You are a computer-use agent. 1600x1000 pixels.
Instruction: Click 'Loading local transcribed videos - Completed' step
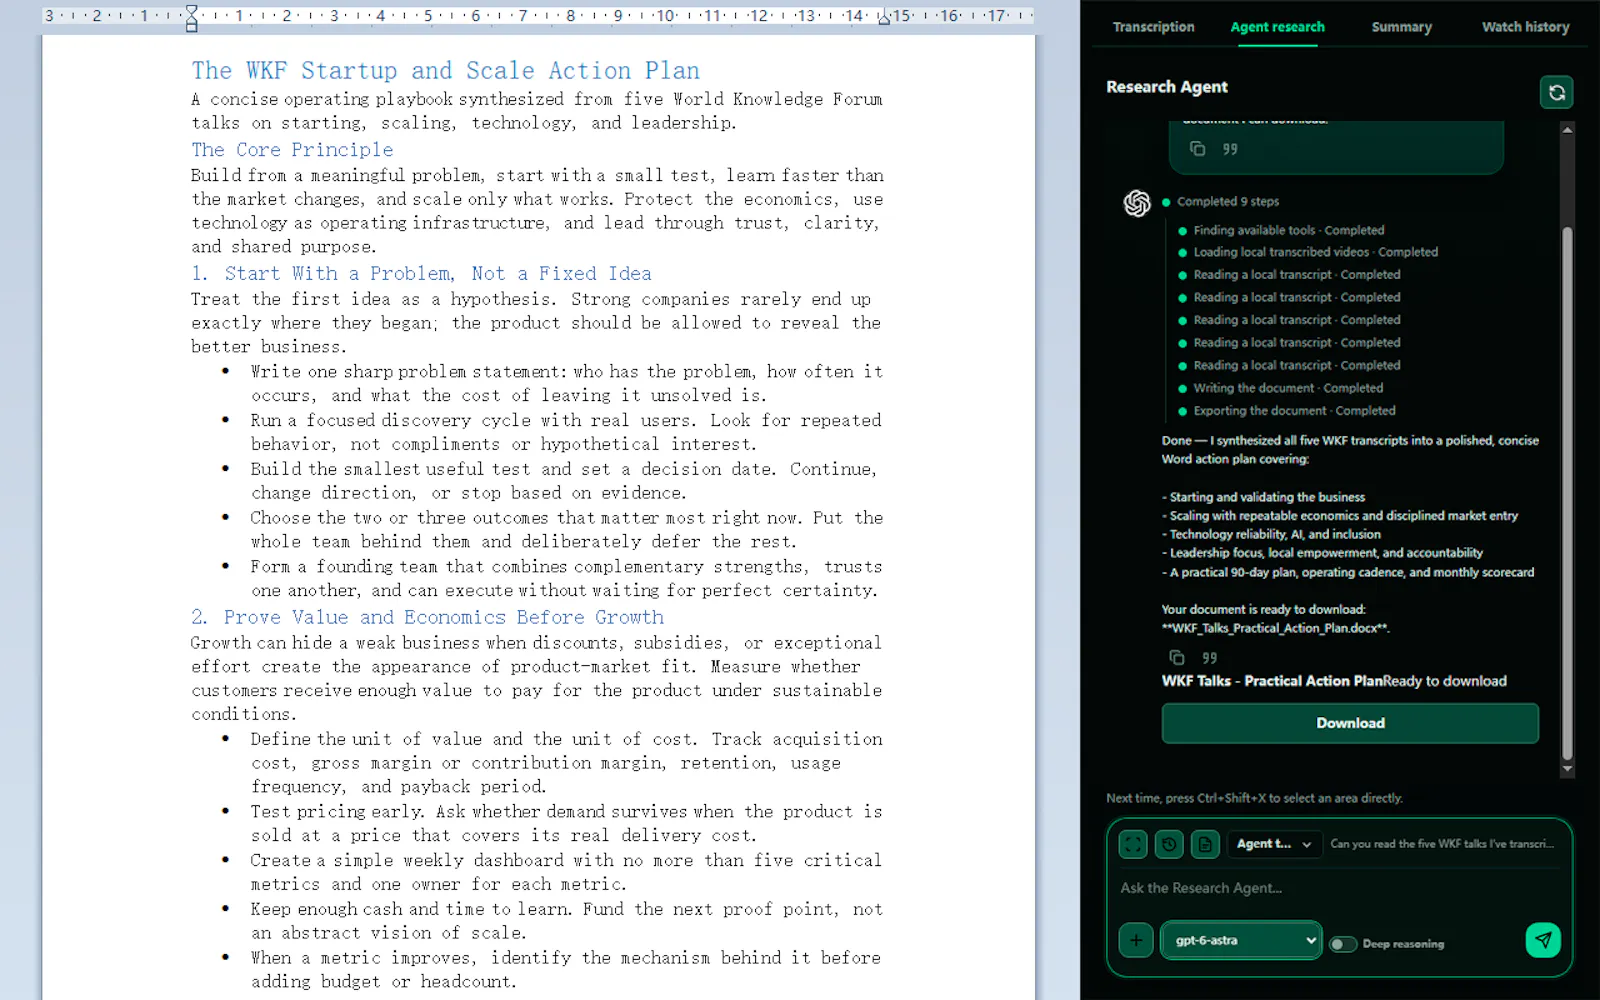[x=1315, y=252]
